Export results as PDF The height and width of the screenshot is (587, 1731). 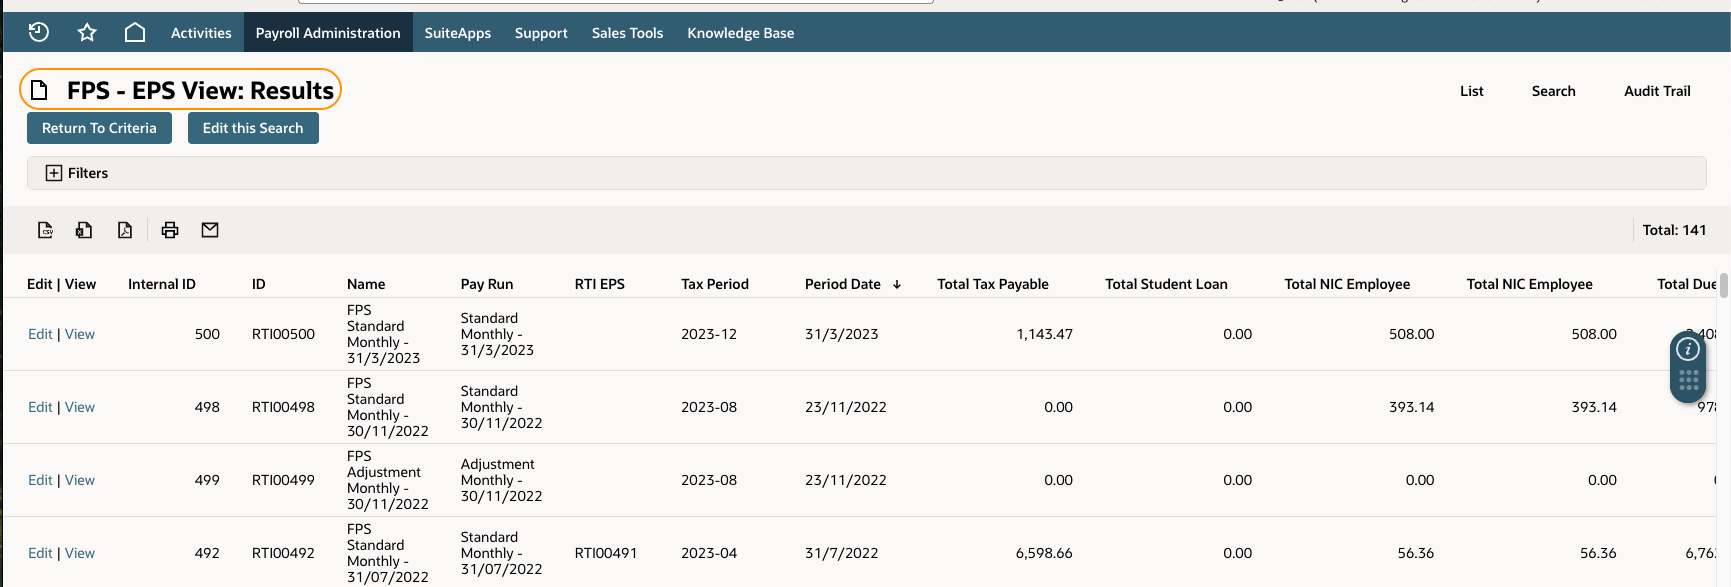point(125,230)
